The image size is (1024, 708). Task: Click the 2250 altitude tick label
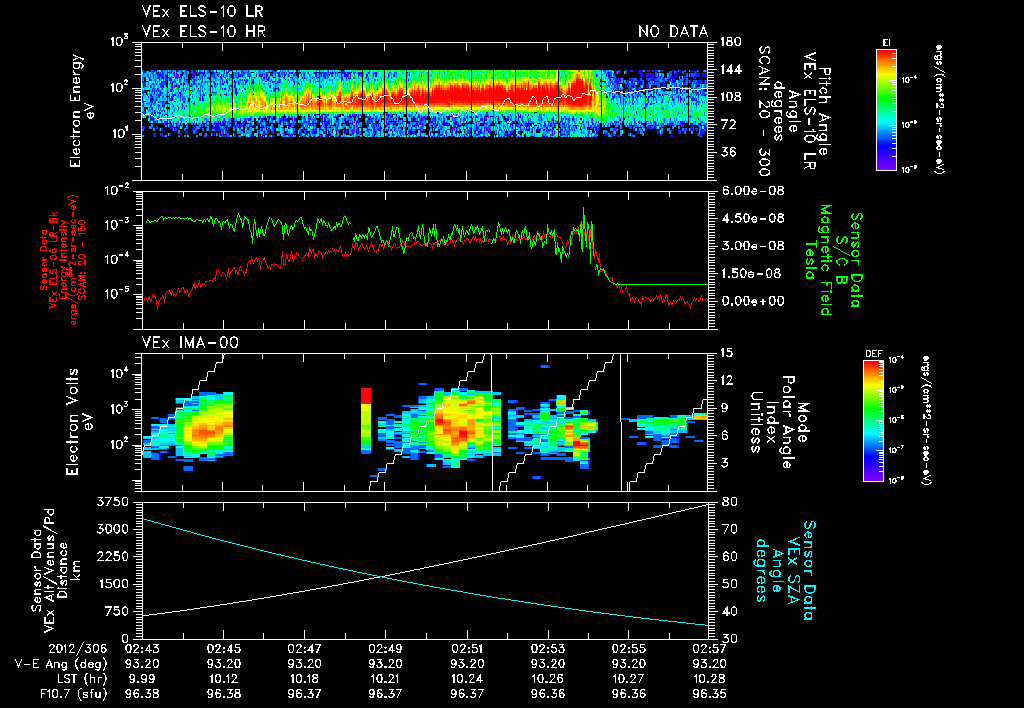[112, 556]
